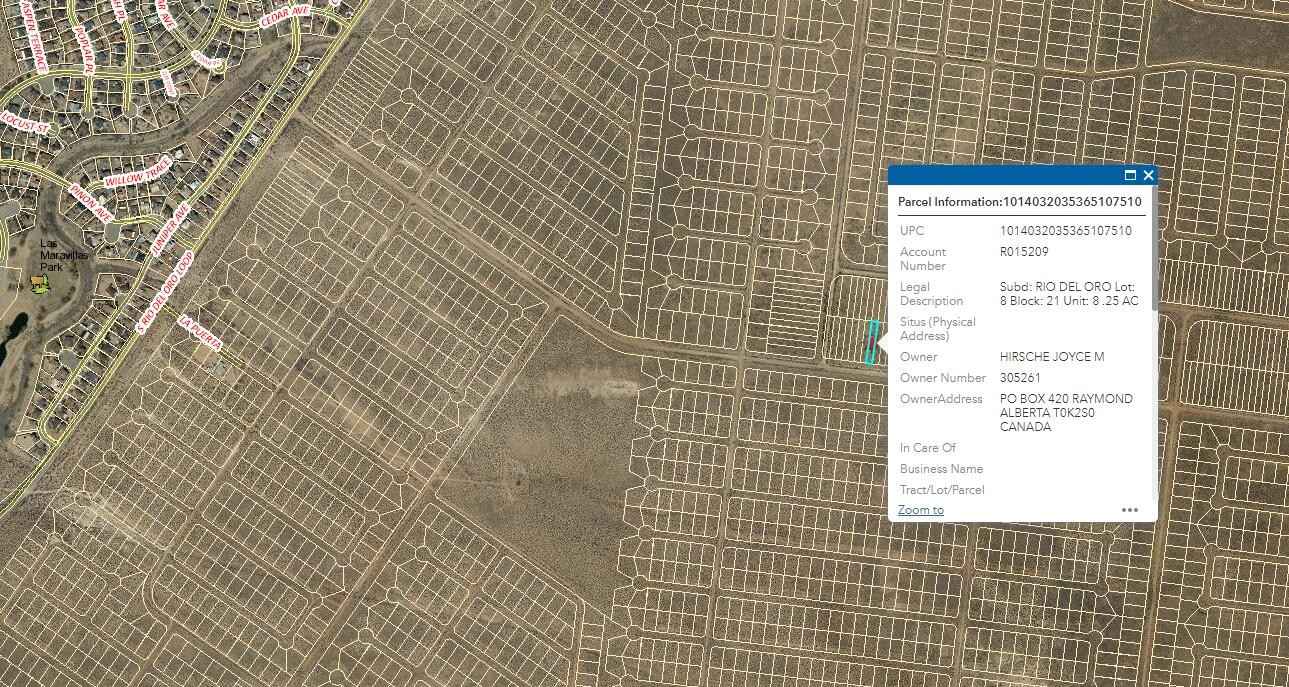The height and width of the screenshot is (687, 1289).
Task: Close the Parcel Information popup
Action: tap(1148, 175)
